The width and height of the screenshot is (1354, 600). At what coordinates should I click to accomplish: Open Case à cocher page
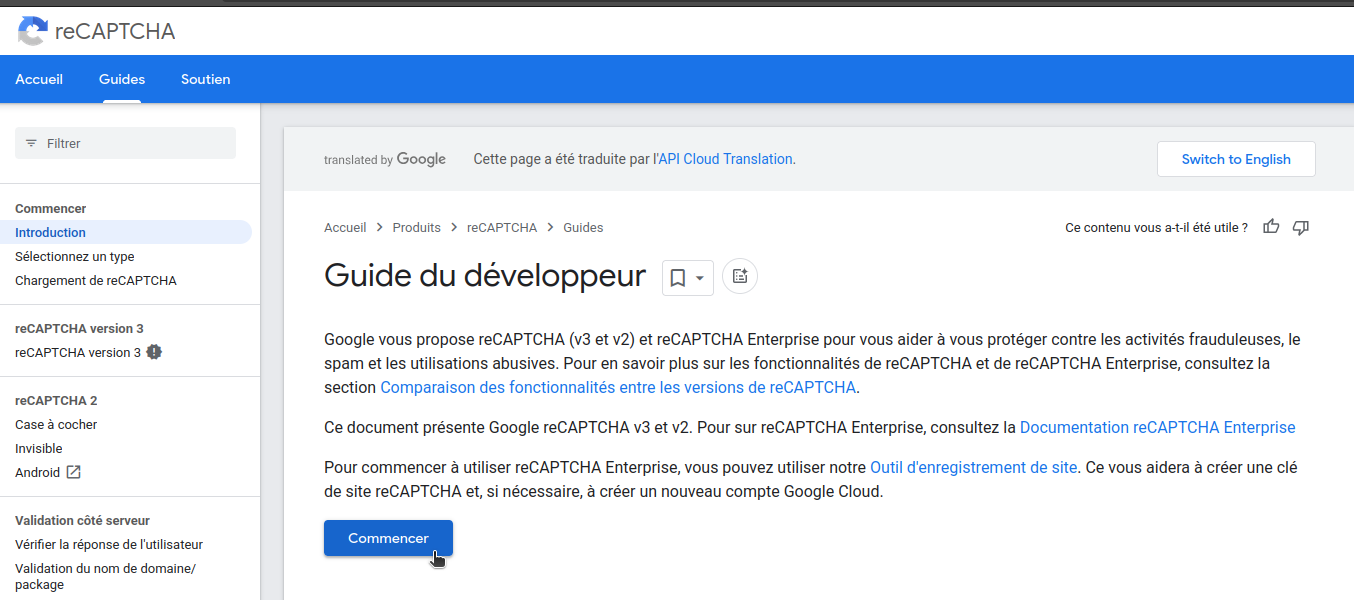[x=56, y=424]
